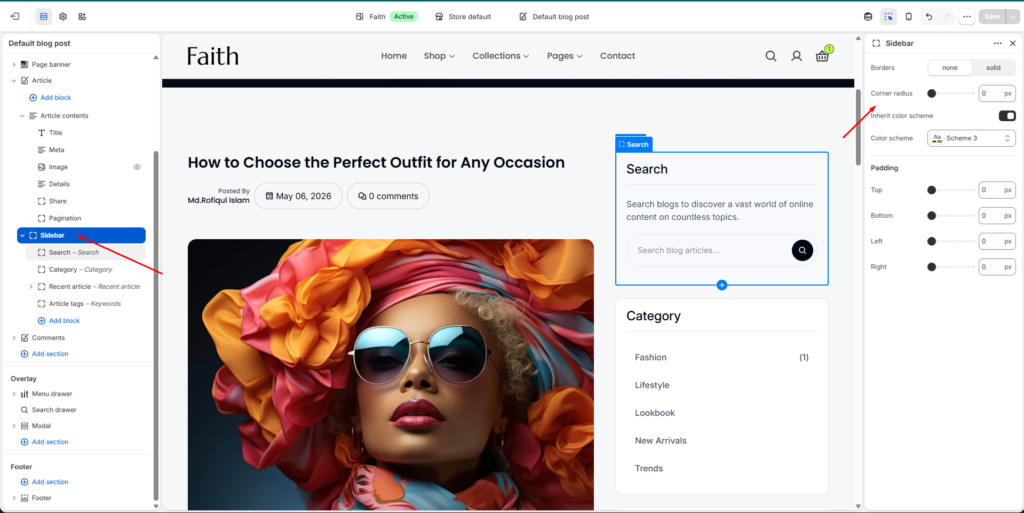Go to the Contact page link

tap(618, 56)
